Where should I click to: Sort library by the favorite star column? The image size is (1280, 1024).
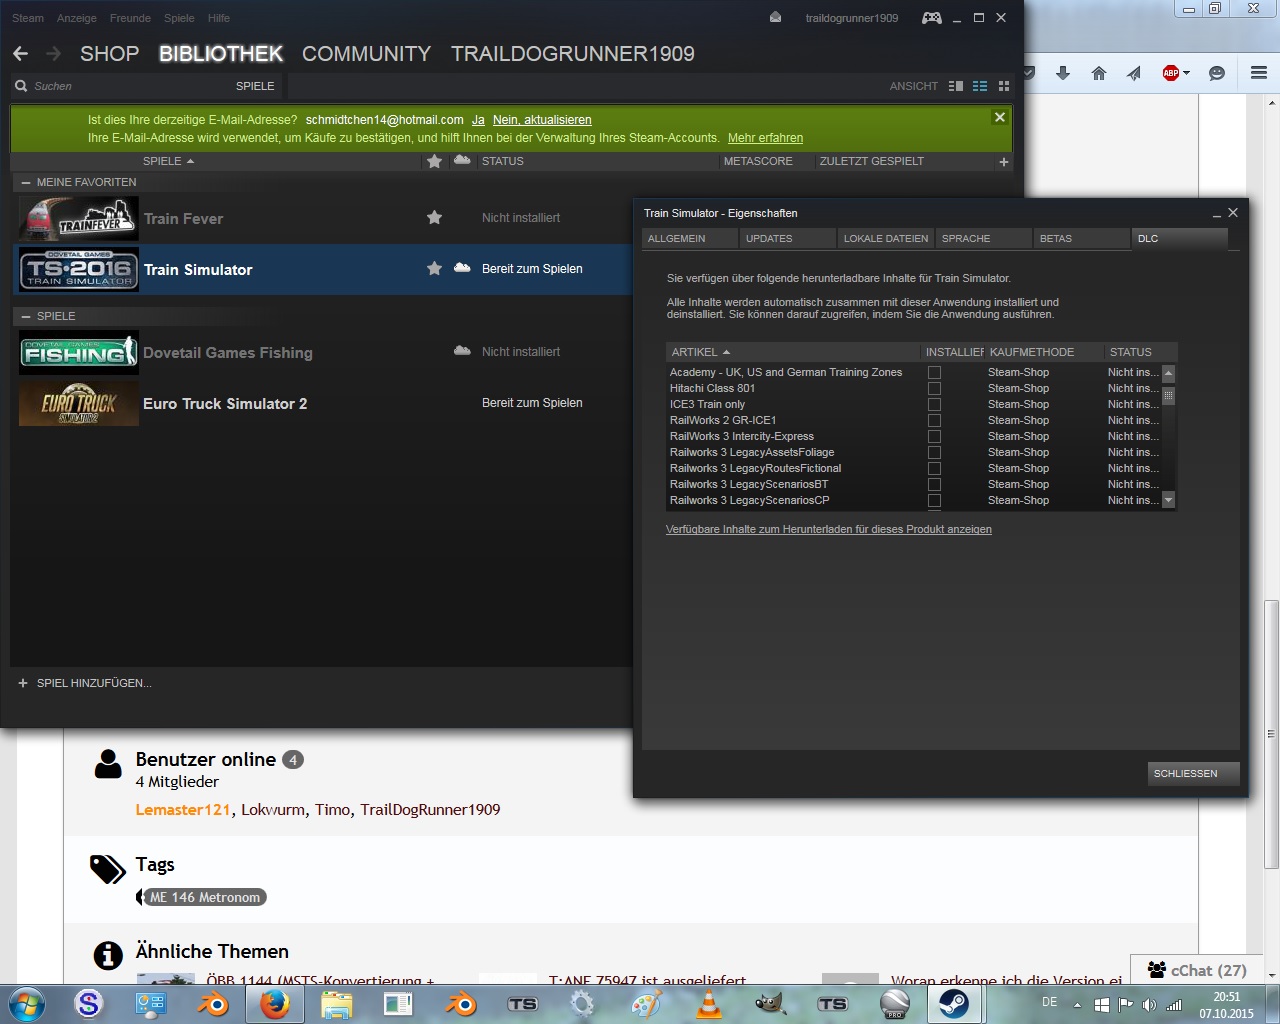[x=434, y=161]
